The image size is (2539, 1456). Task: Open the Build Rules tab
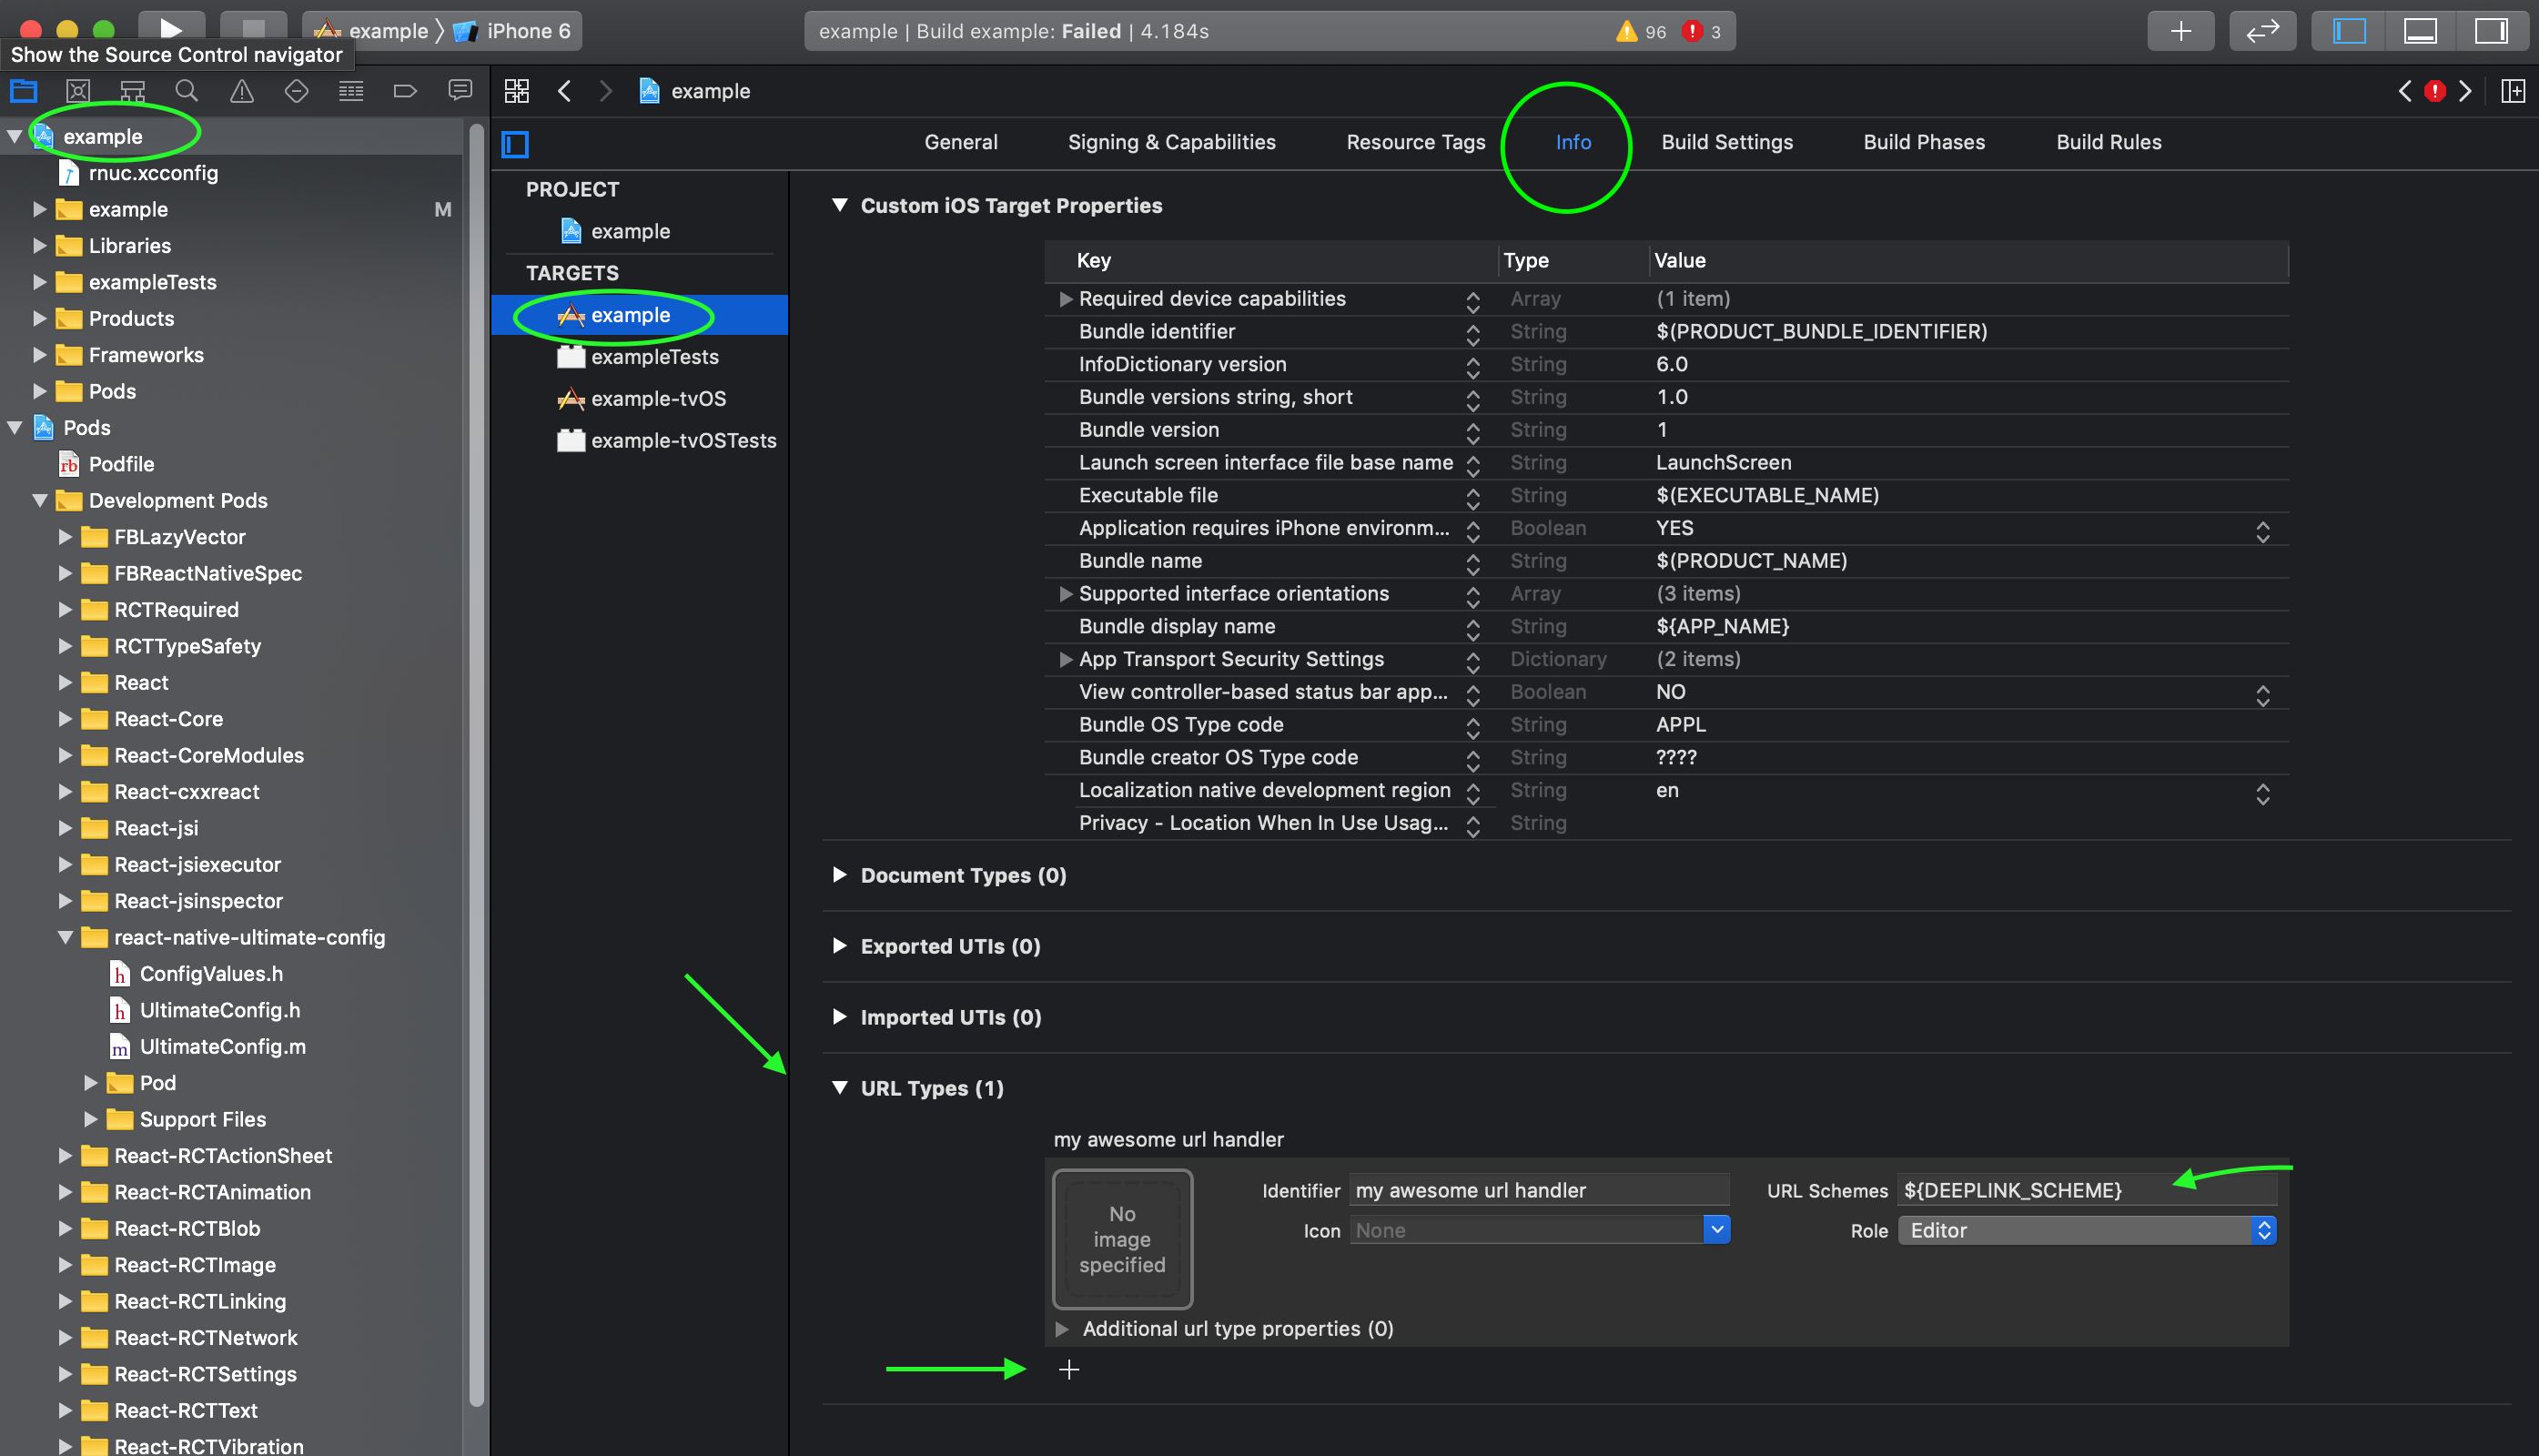(x=2108, y=142)
